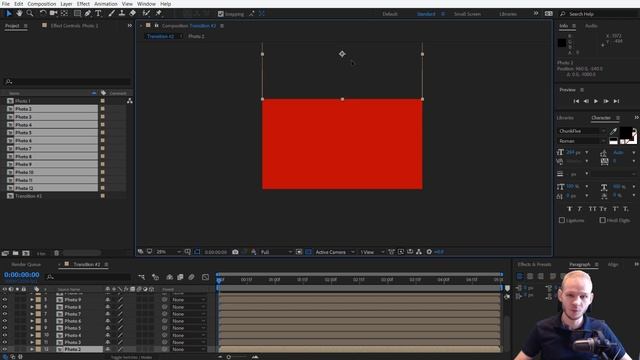Open the Animation menu
Viewport: 640px width, 360px height.
click(x=106, y=4)
